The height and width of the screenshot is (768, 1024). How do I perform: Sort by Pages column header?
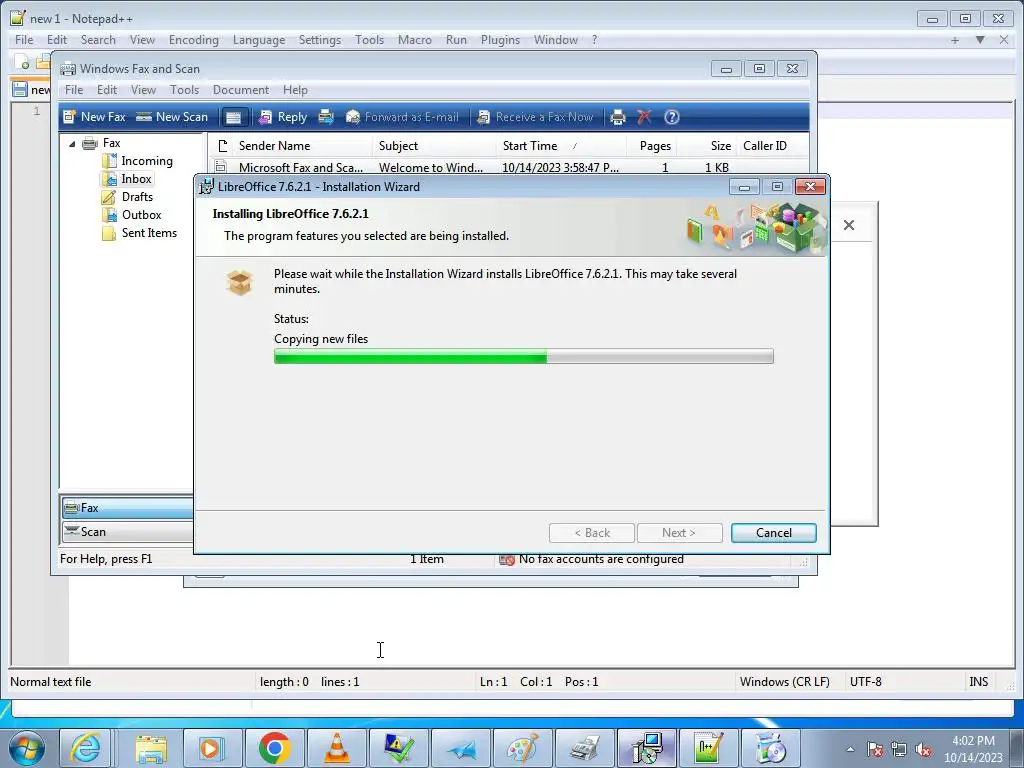point(651,146)
